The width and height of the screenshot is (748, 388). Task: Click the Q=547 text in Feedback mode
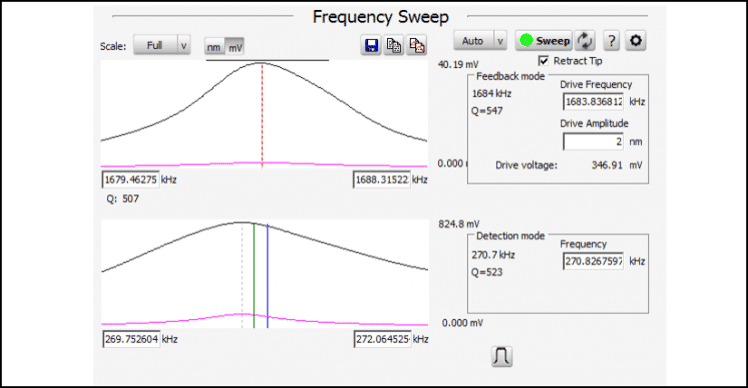(x=487, y=111)
